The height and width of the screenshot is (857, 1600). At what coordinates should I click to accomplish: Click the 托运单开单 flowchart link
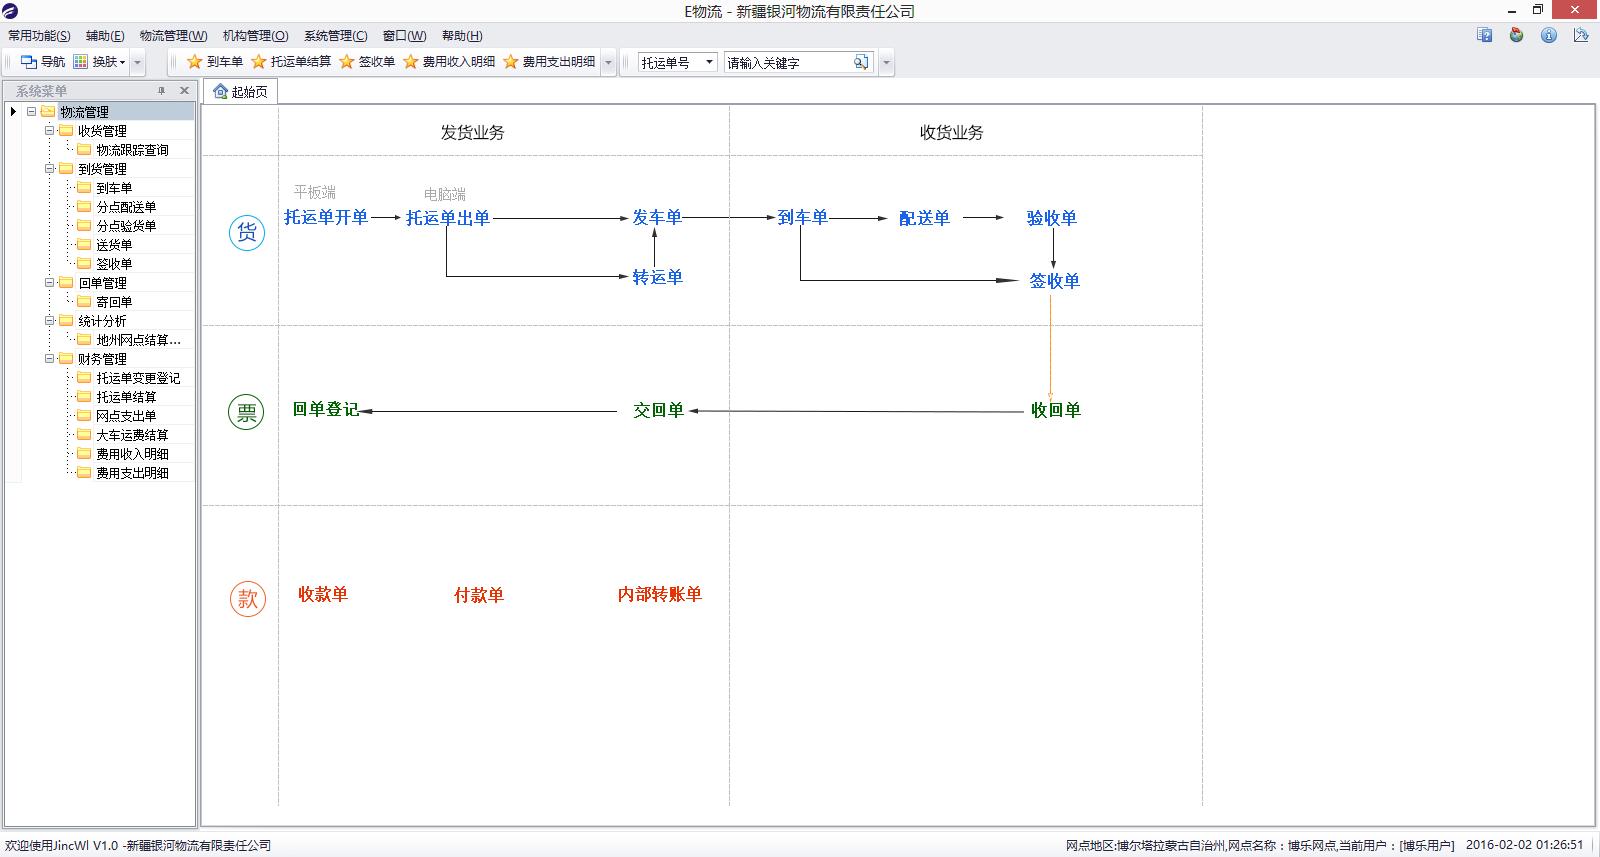click(326, 217)
